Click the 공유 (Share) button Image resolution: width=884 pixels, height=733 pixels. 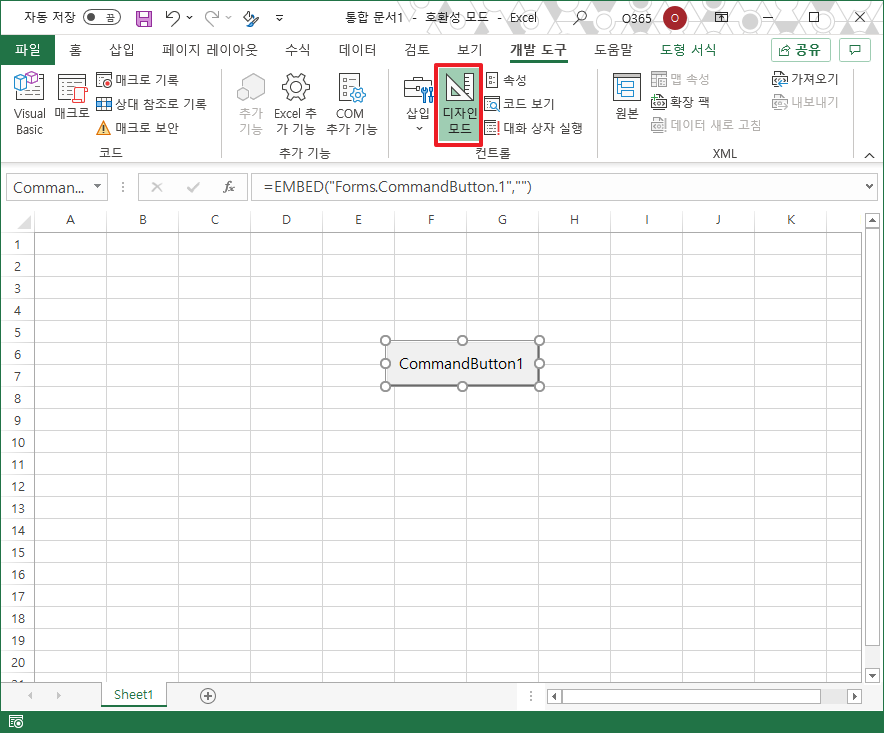(x=800, y=50)
